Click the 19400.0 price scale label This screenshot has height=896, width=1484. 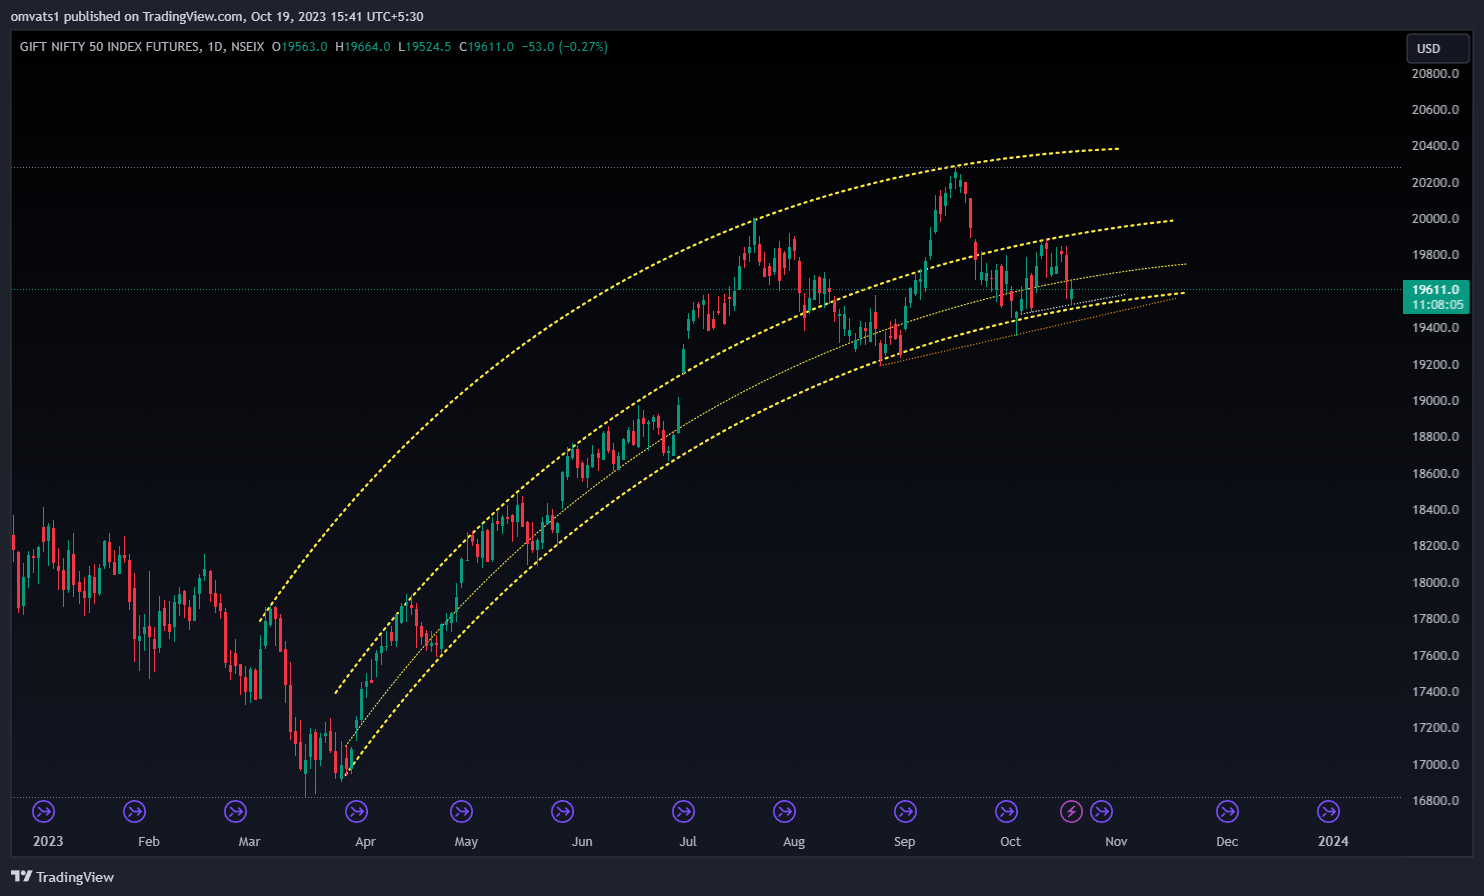pyautogui.click(x=1435, y=328)
